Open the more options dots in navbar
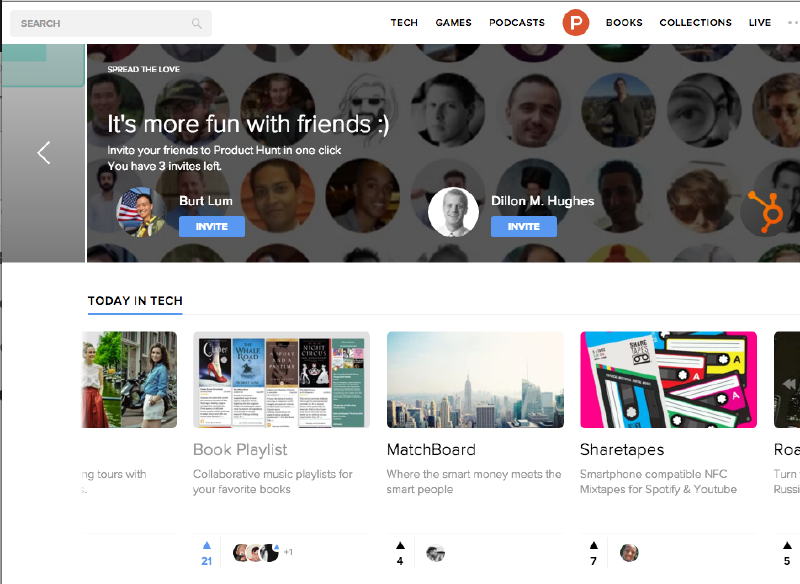The width and height of the screenshot is (800, 584). 792,22
